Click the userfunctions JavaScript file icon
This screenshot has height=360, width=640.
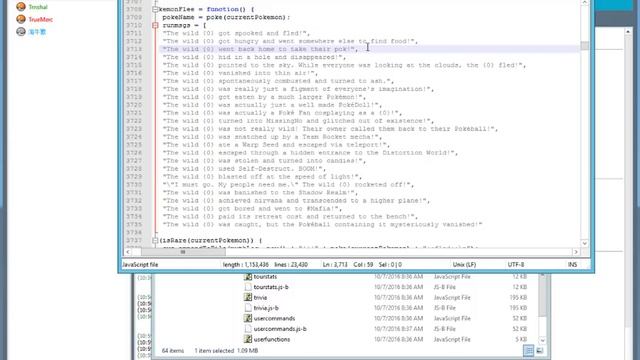tap(248, 339)
